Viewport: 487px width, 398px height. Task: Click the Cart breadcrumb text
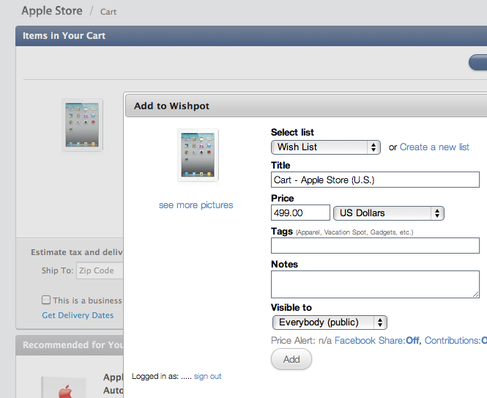pos(108,12)
